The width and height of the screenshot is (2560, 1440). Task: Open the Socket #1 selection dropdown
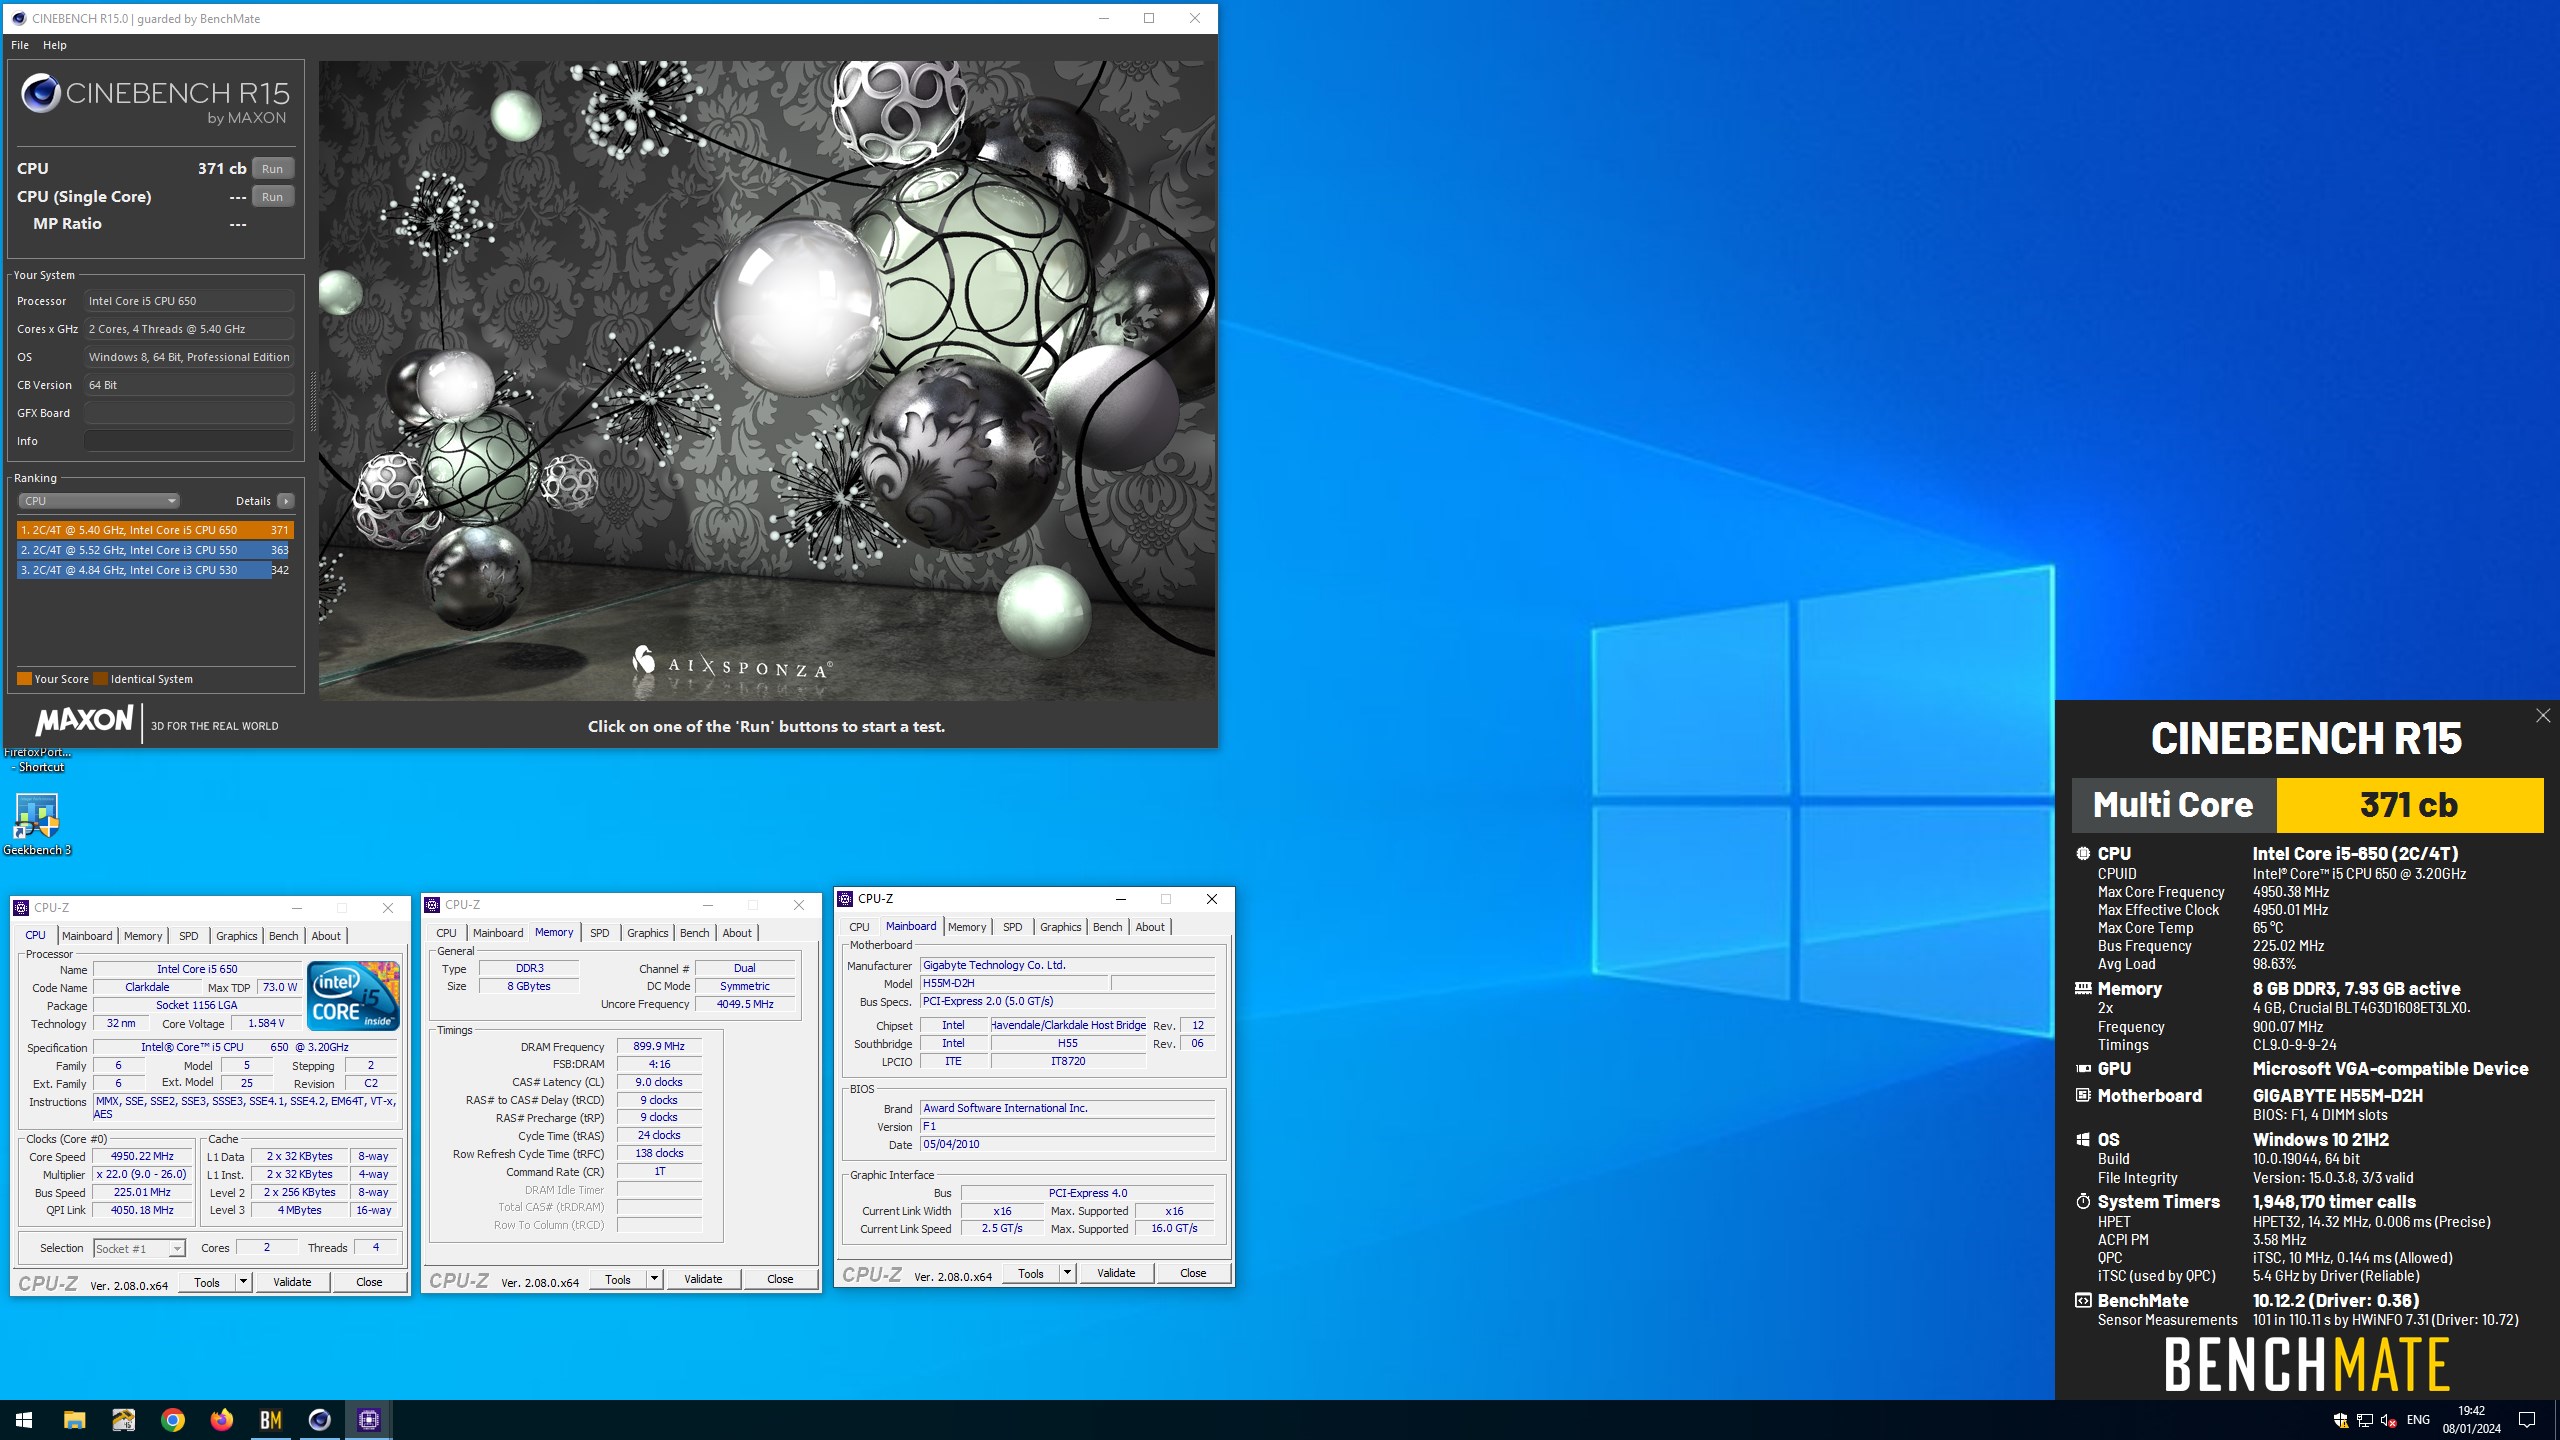click(x=140, y=1248)
